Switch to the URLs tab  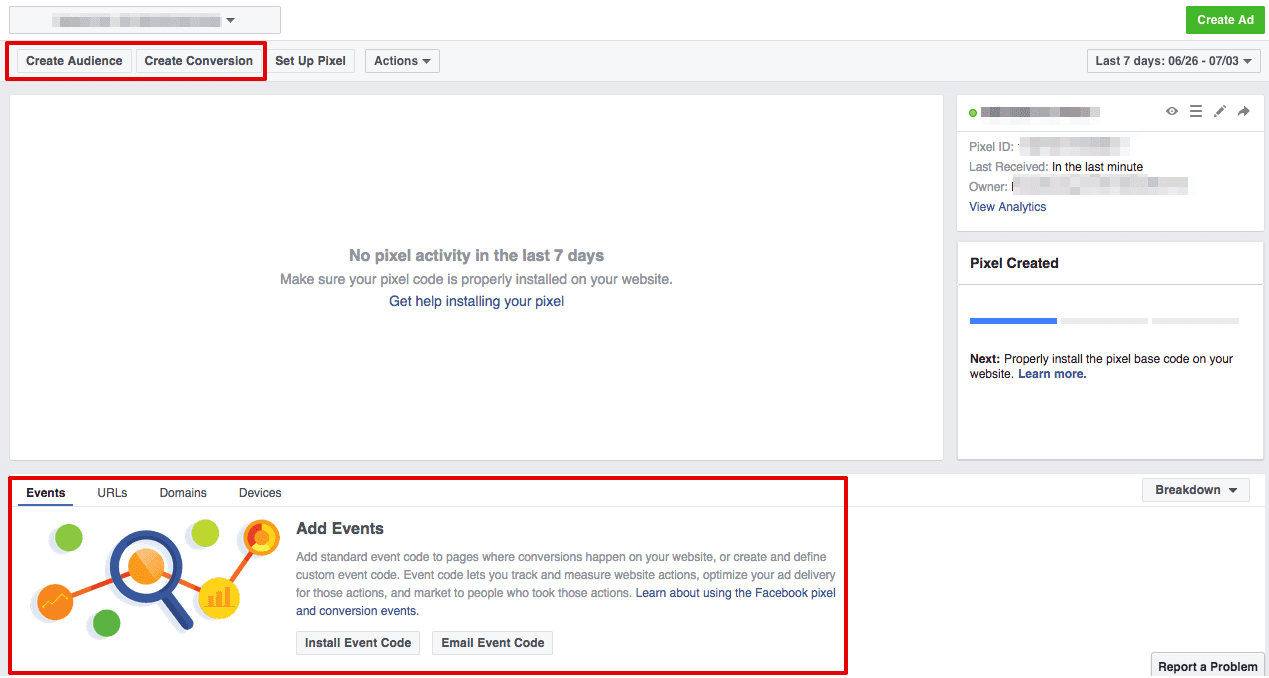(112, 492)
